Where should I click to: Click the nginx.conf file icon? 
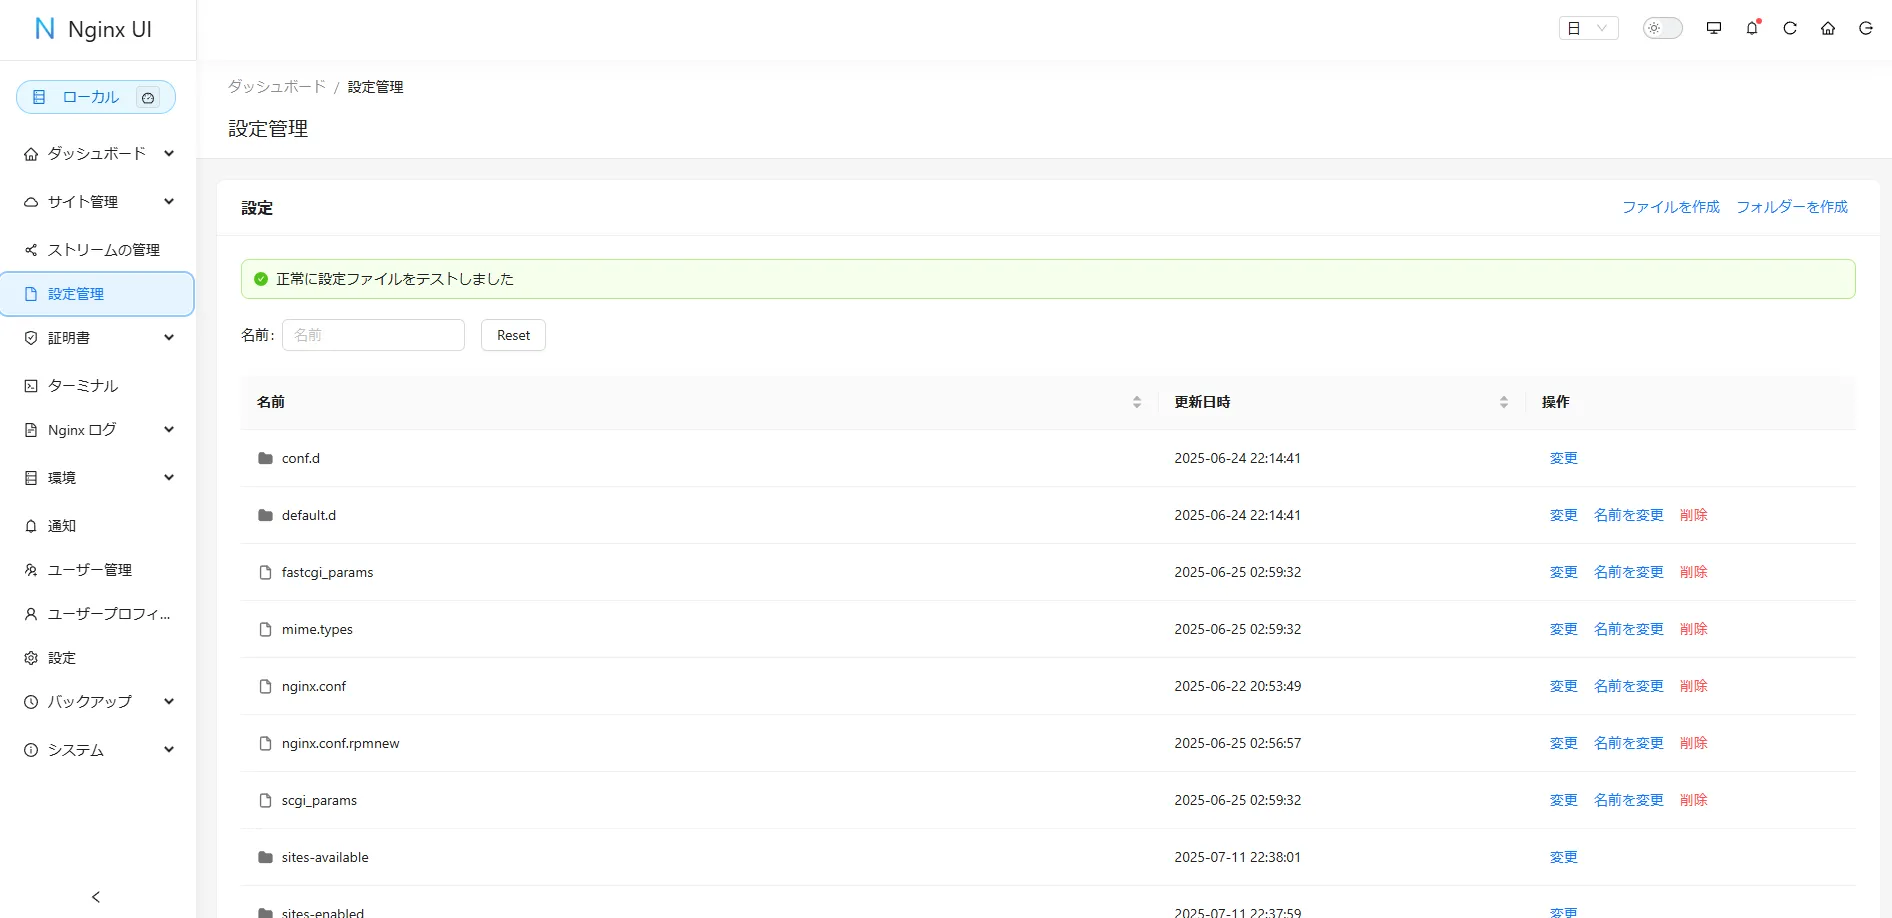tap(265, 686)
